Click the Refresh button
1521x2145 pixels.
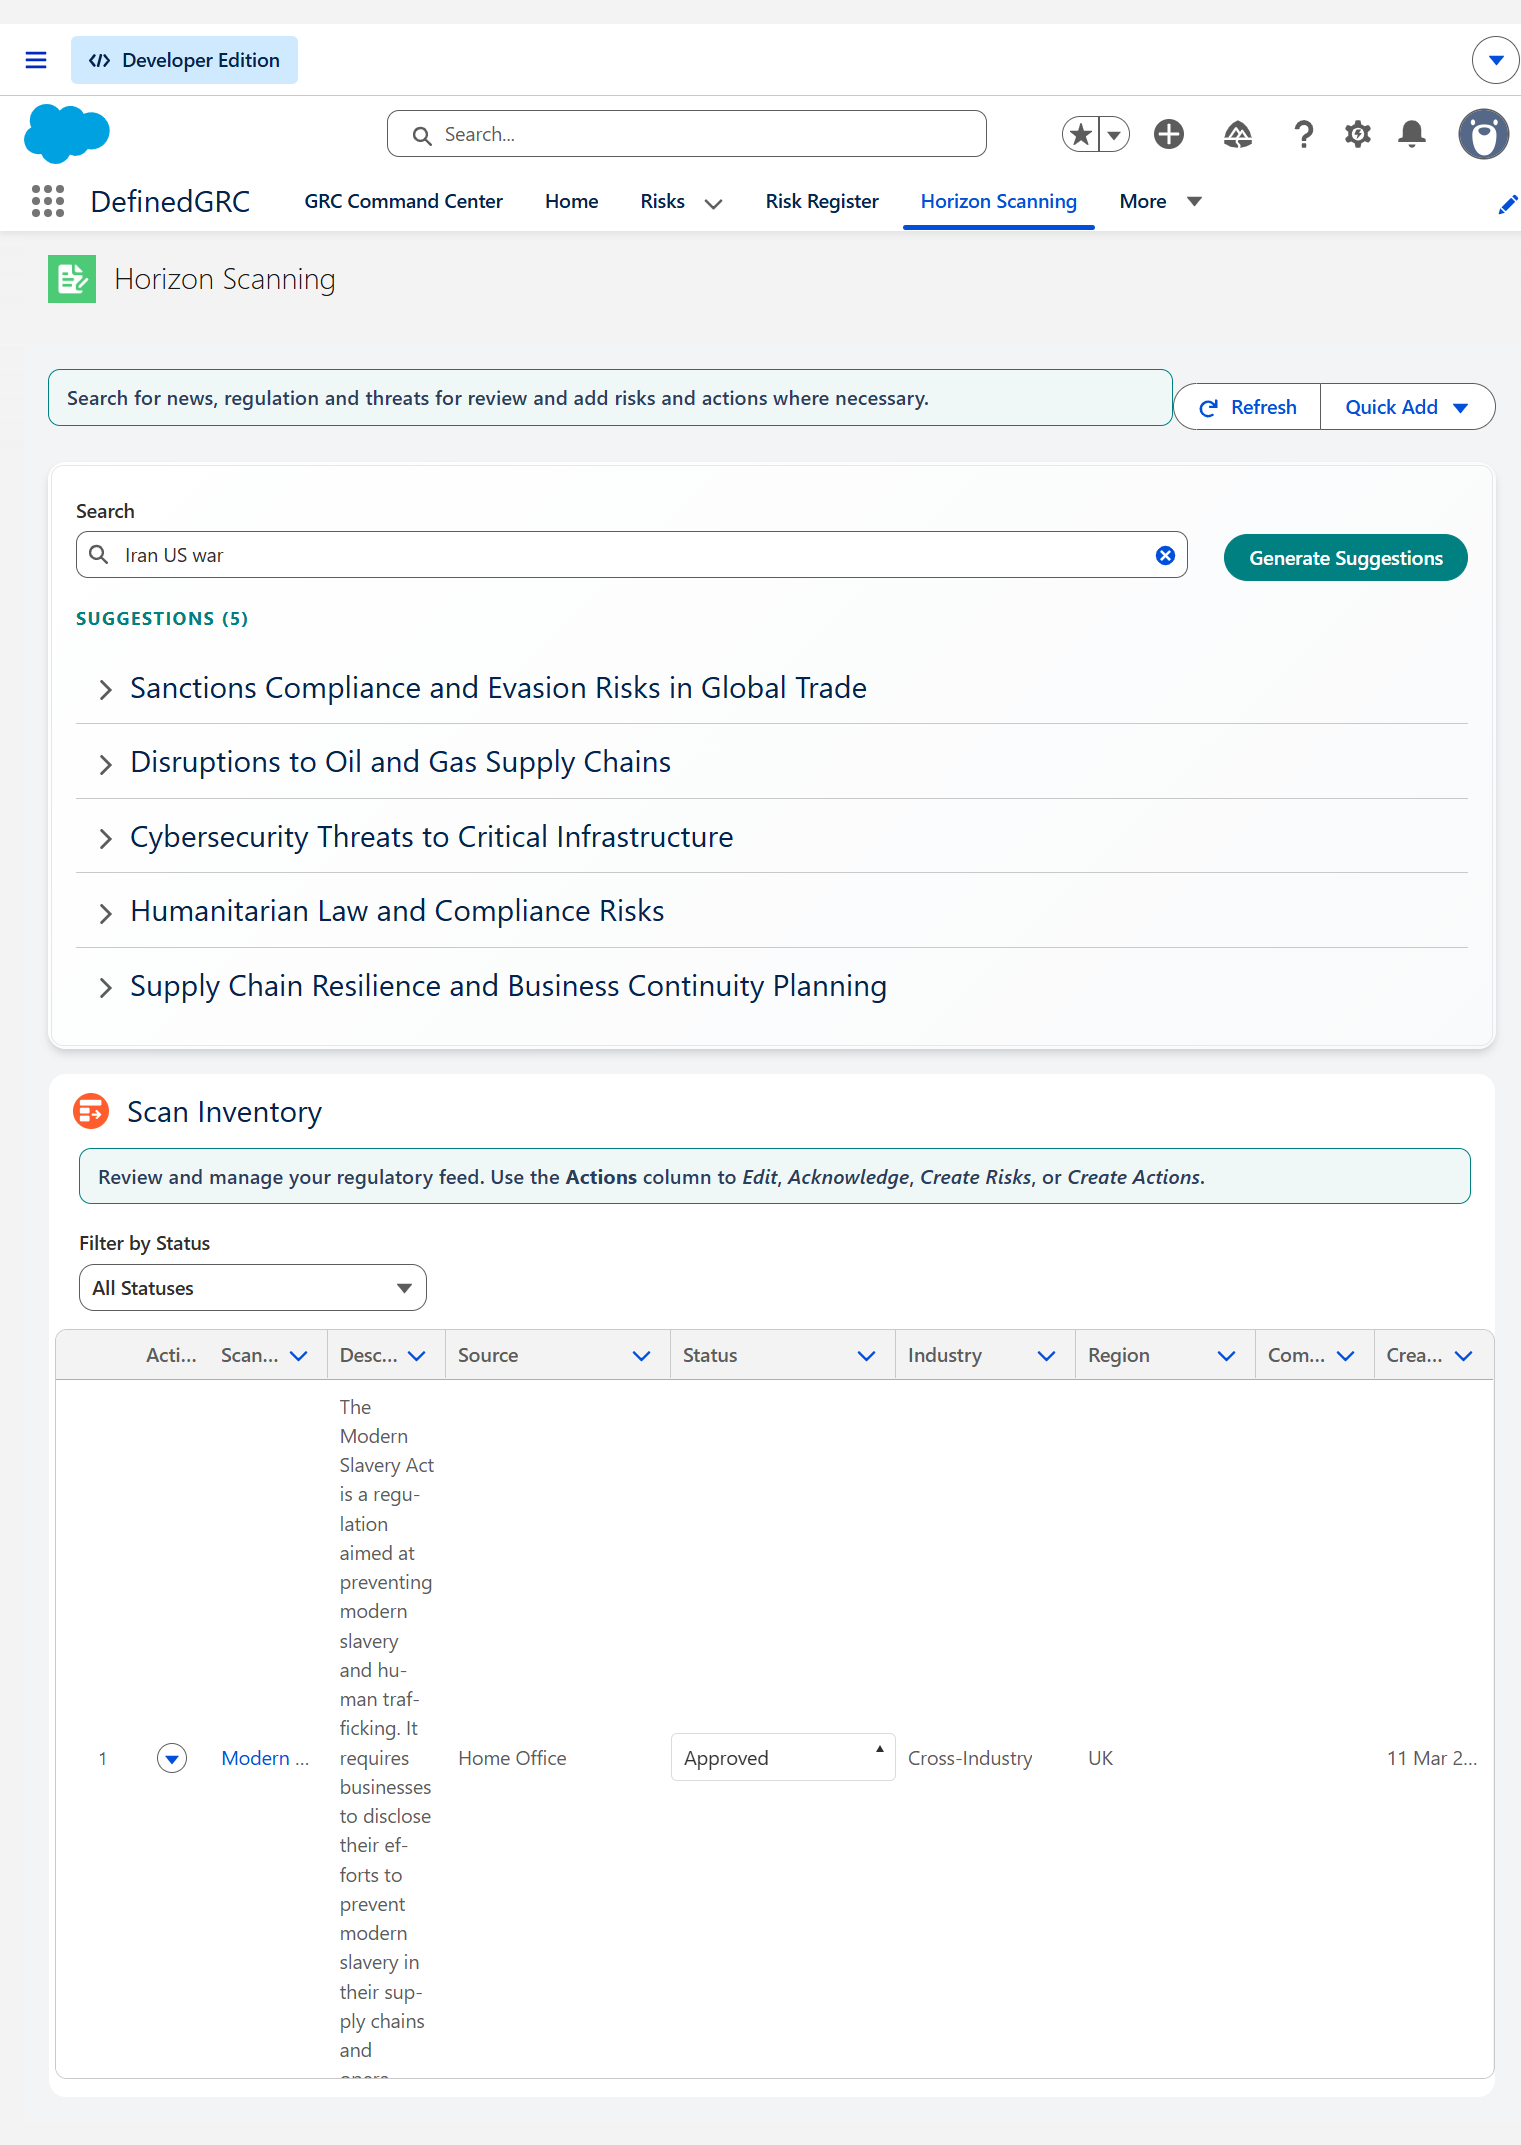pyautogui.click(x=1247, y=407)
